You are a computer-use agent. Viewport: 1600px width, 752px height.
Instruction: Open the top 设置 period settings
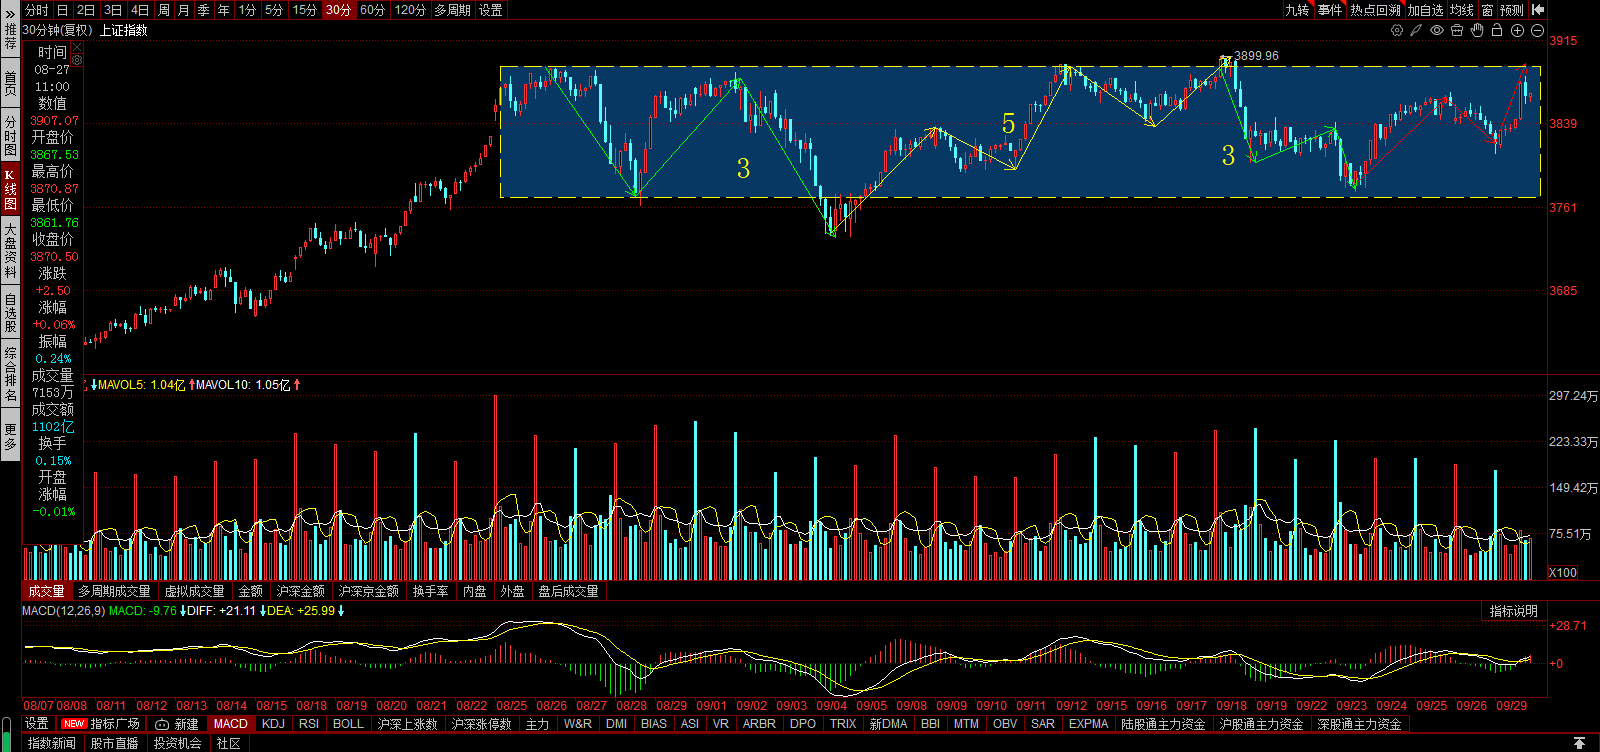tap(491, 10)
